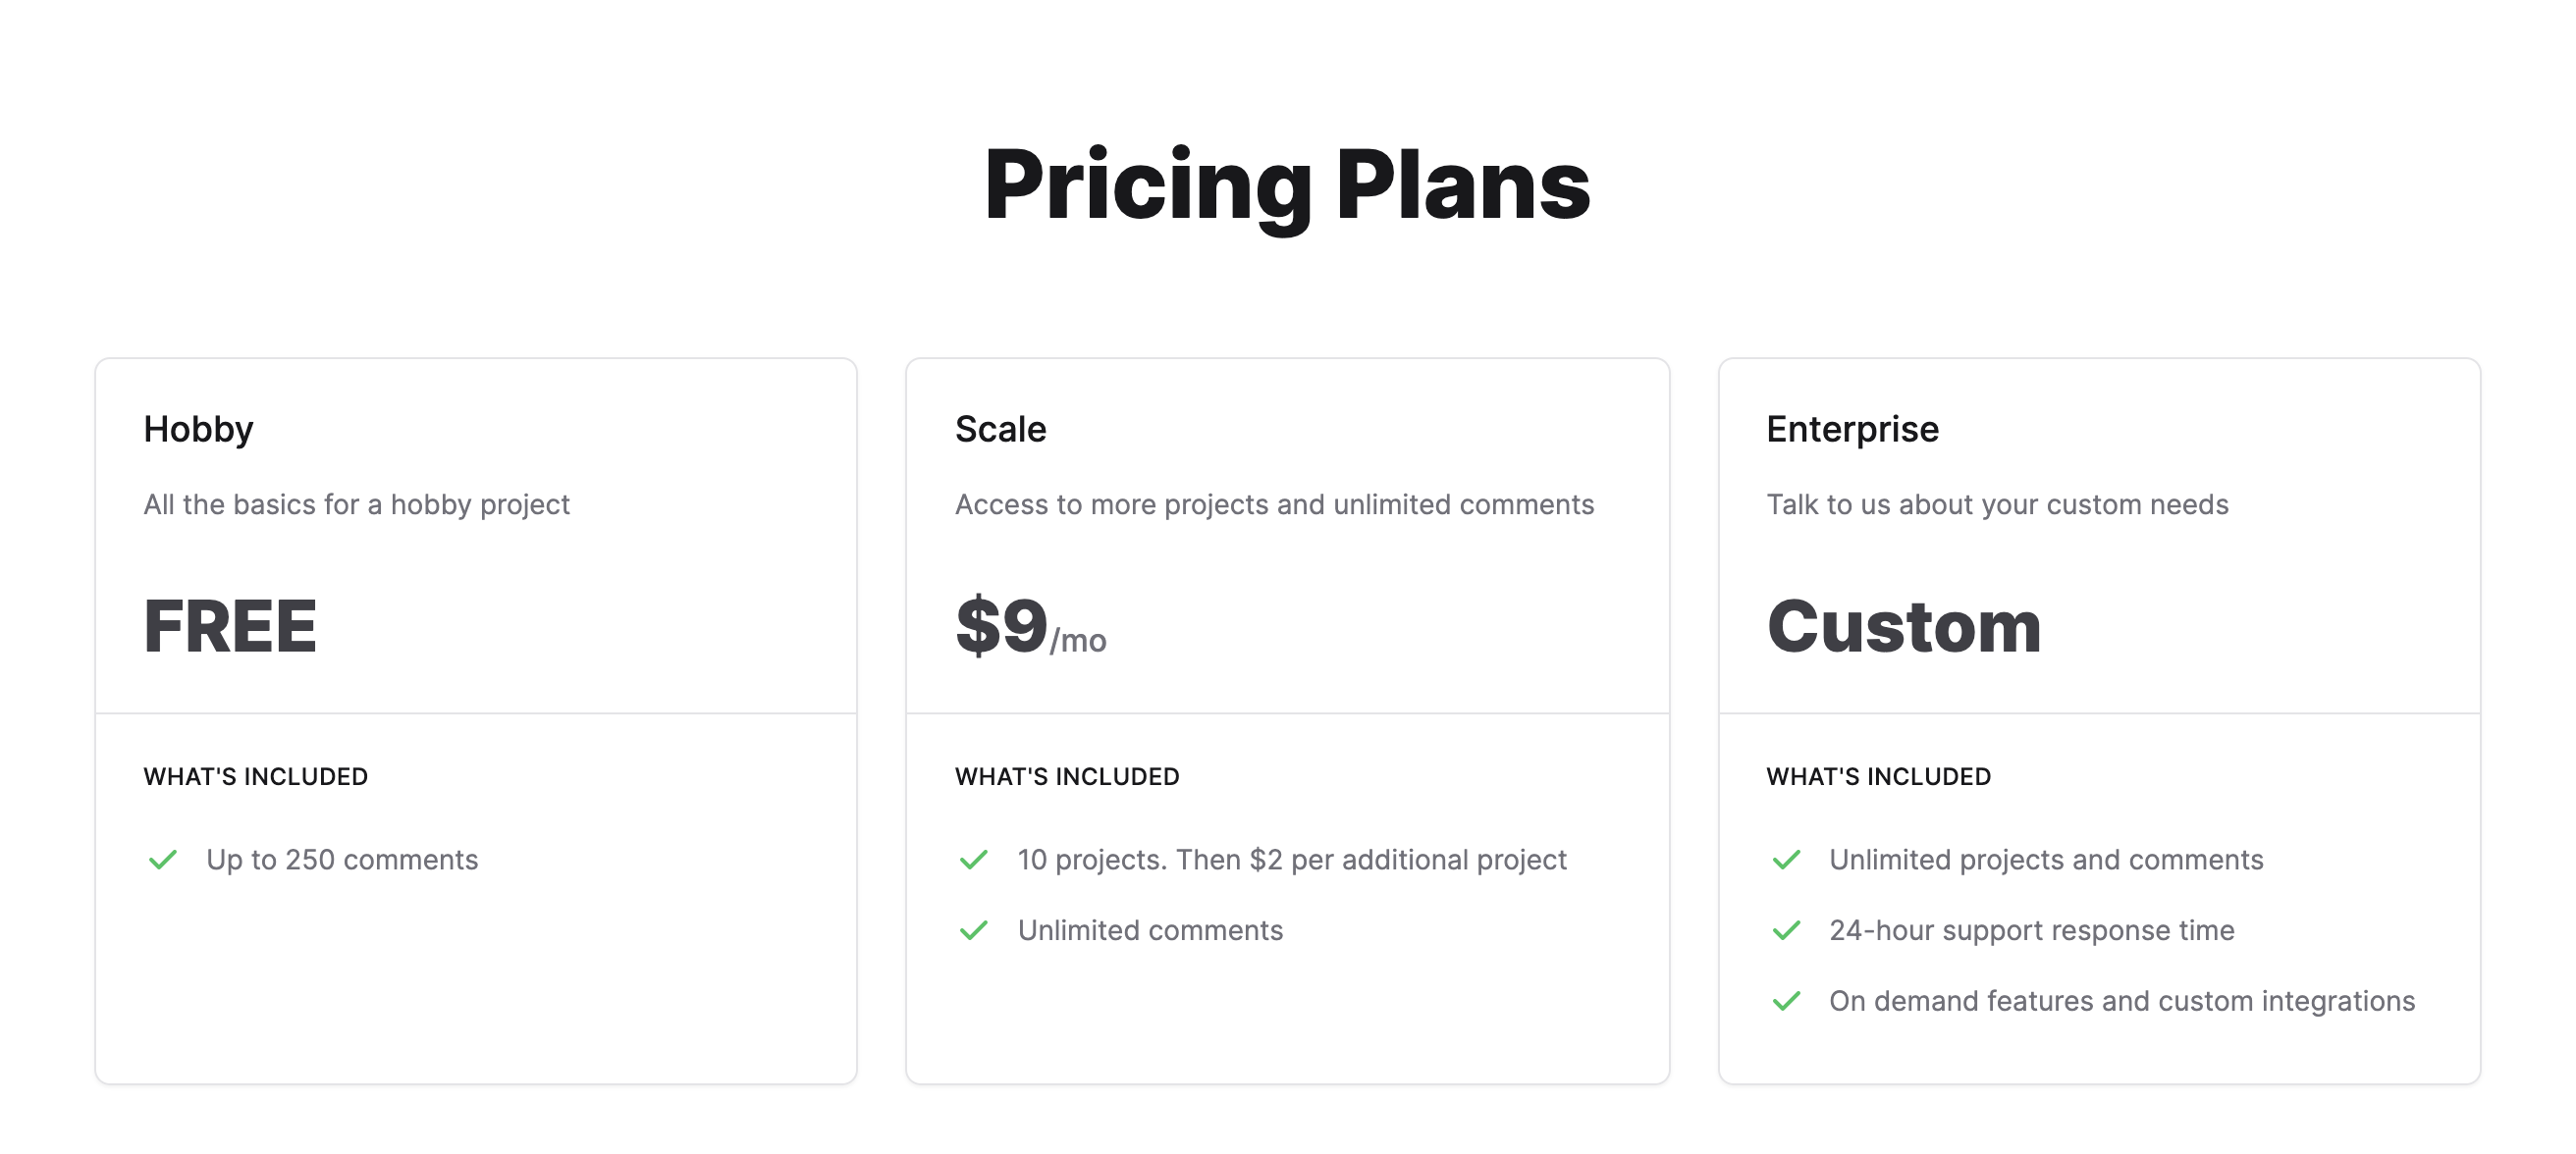Click the '10 projects. Then $2' feature text
The width and height of the screenshot is (2576, 1154).
[1292, 860]
